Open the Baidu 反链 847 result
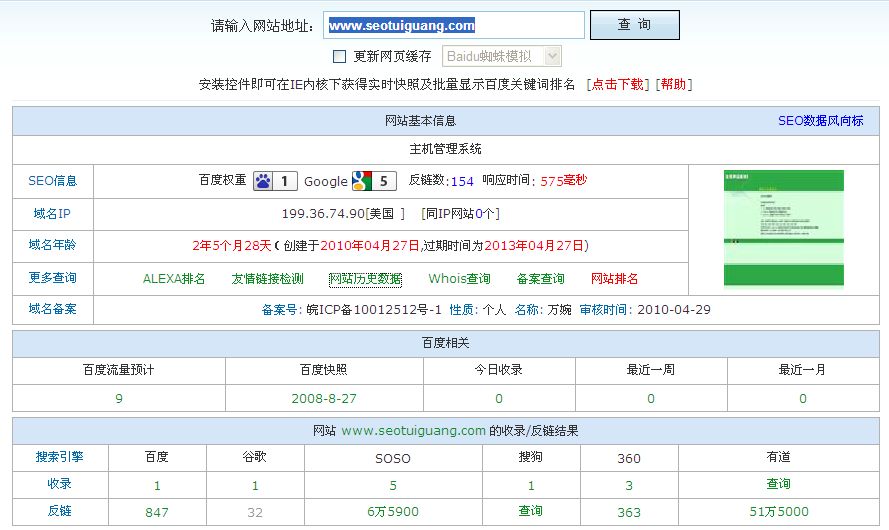Viewport: 889px width, 530px height. pos(156,512)
